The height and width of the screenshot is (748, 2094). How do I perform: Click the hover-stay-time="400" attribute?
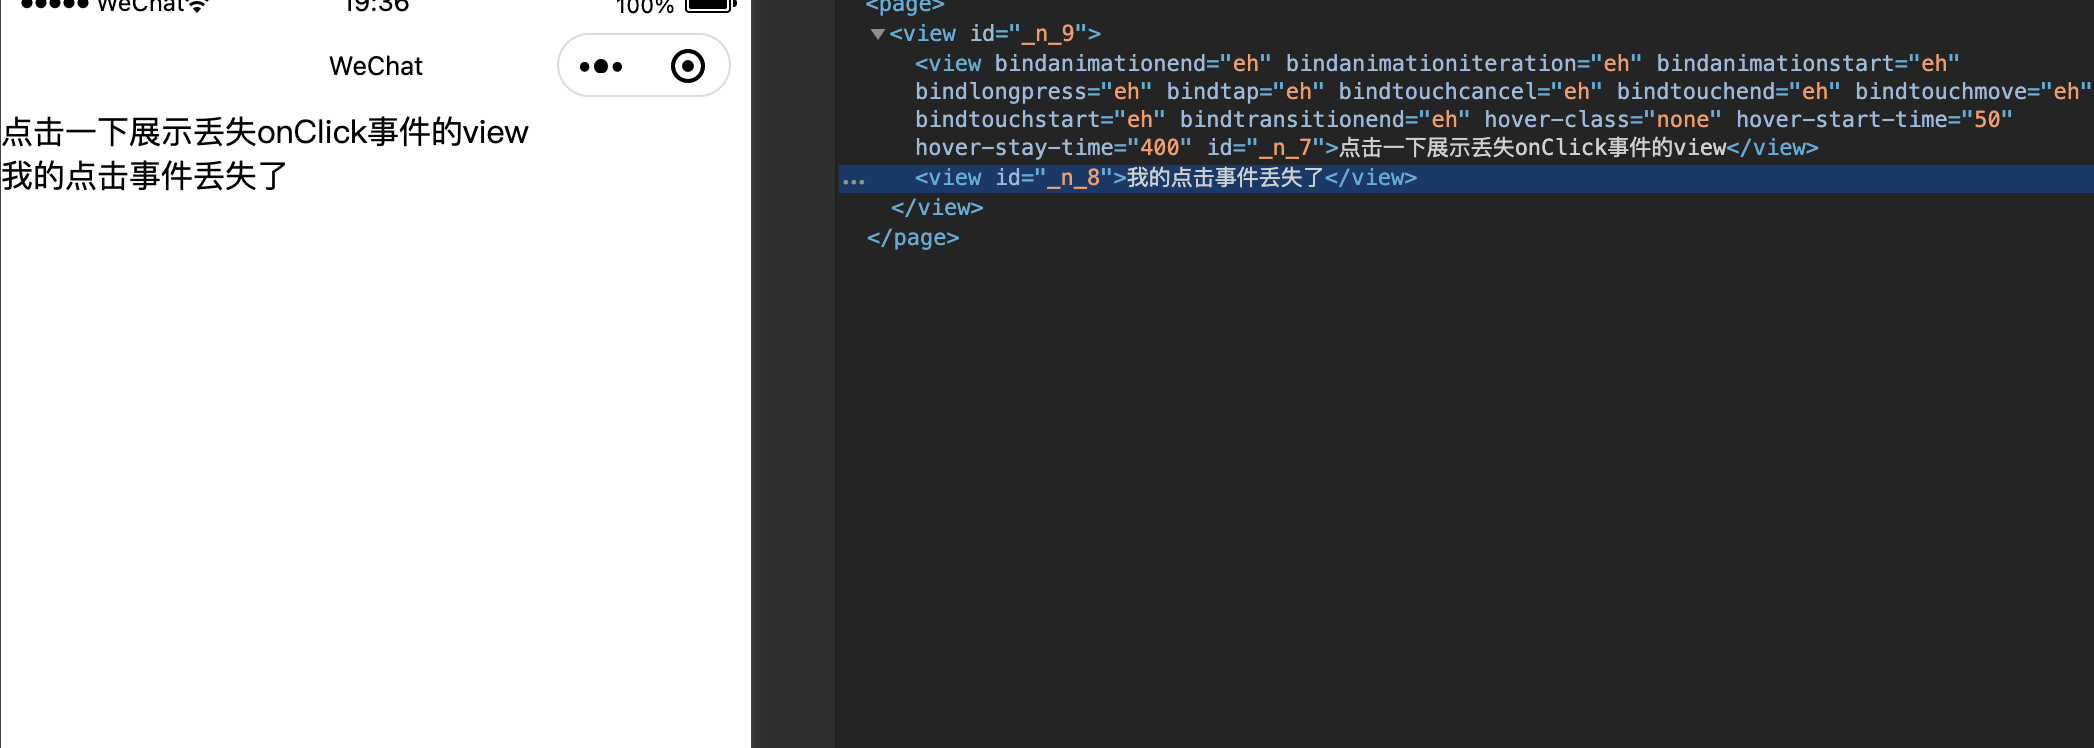(x=1053, y=148)
